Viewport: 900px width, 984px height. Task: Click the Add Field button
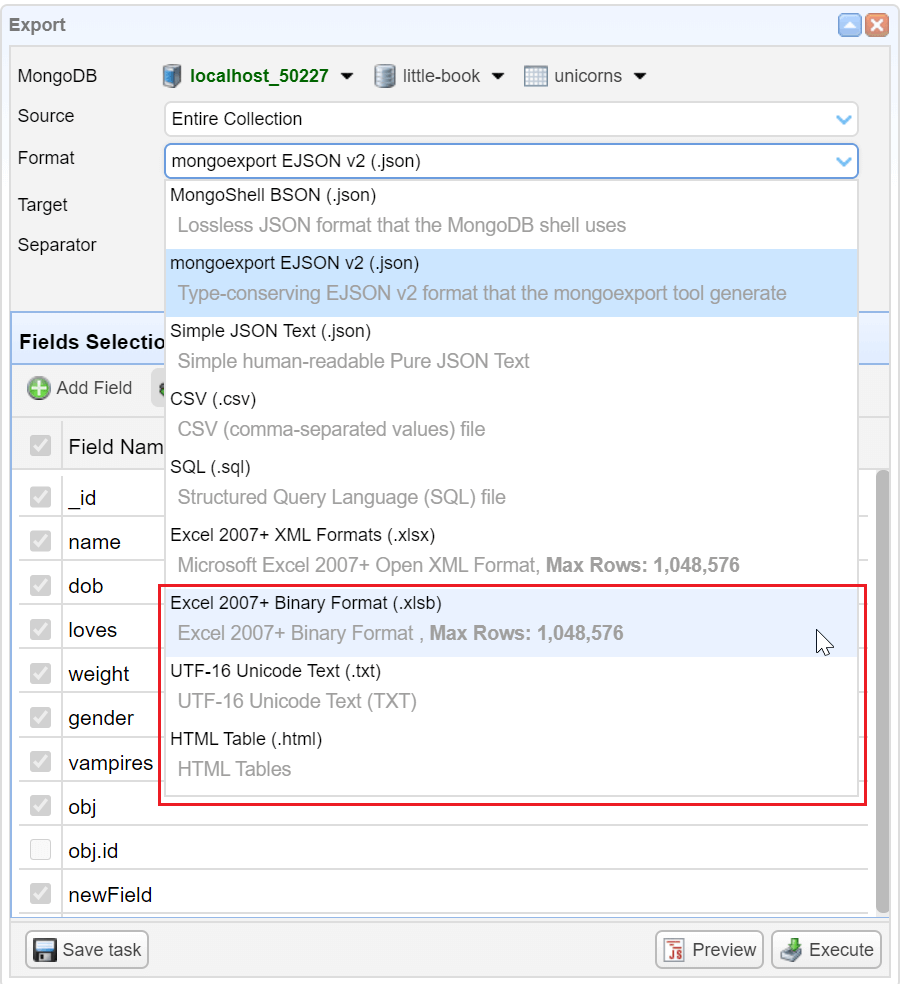click(x=80, y=388)
